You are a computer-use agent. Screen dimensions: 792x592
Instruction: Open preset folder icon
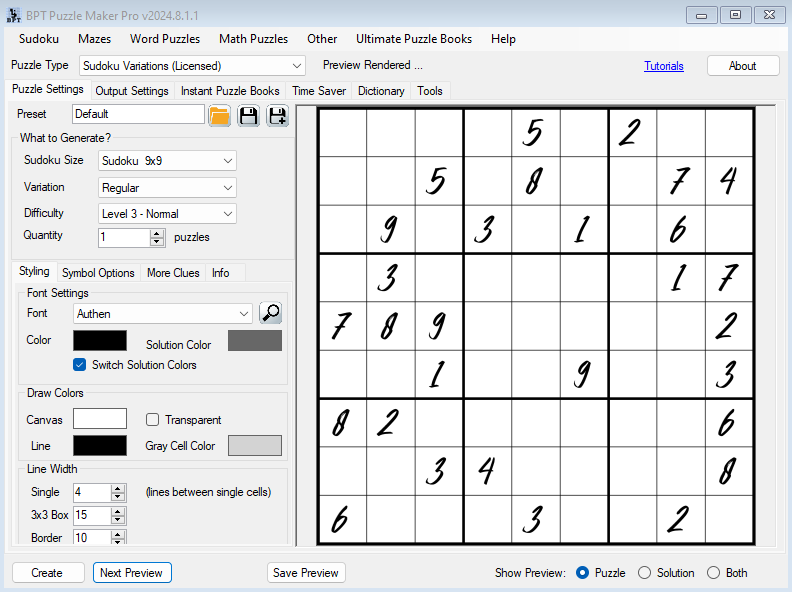(219, 116)
